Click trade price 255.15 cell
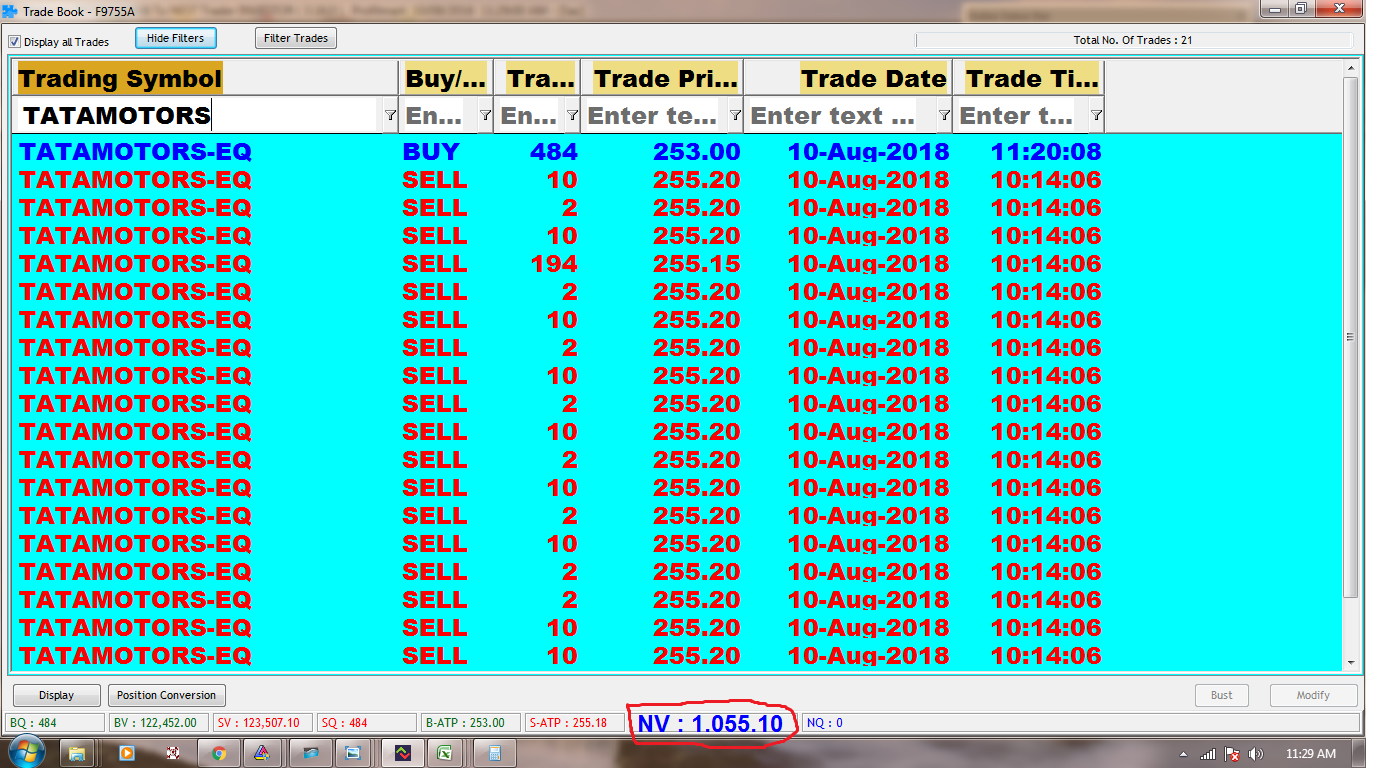This screenshot has height=768, width=1380. click(696, 264)
